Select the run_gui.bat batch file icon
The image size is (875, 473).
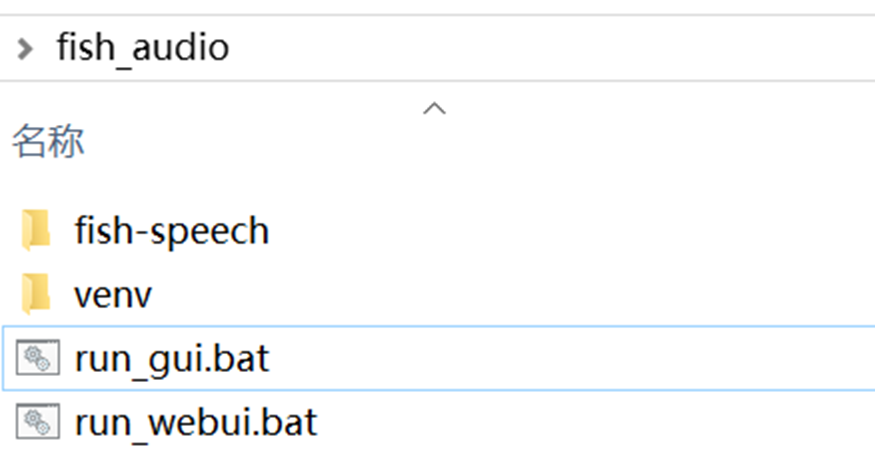pyautogui.click(x=37, y=358)
